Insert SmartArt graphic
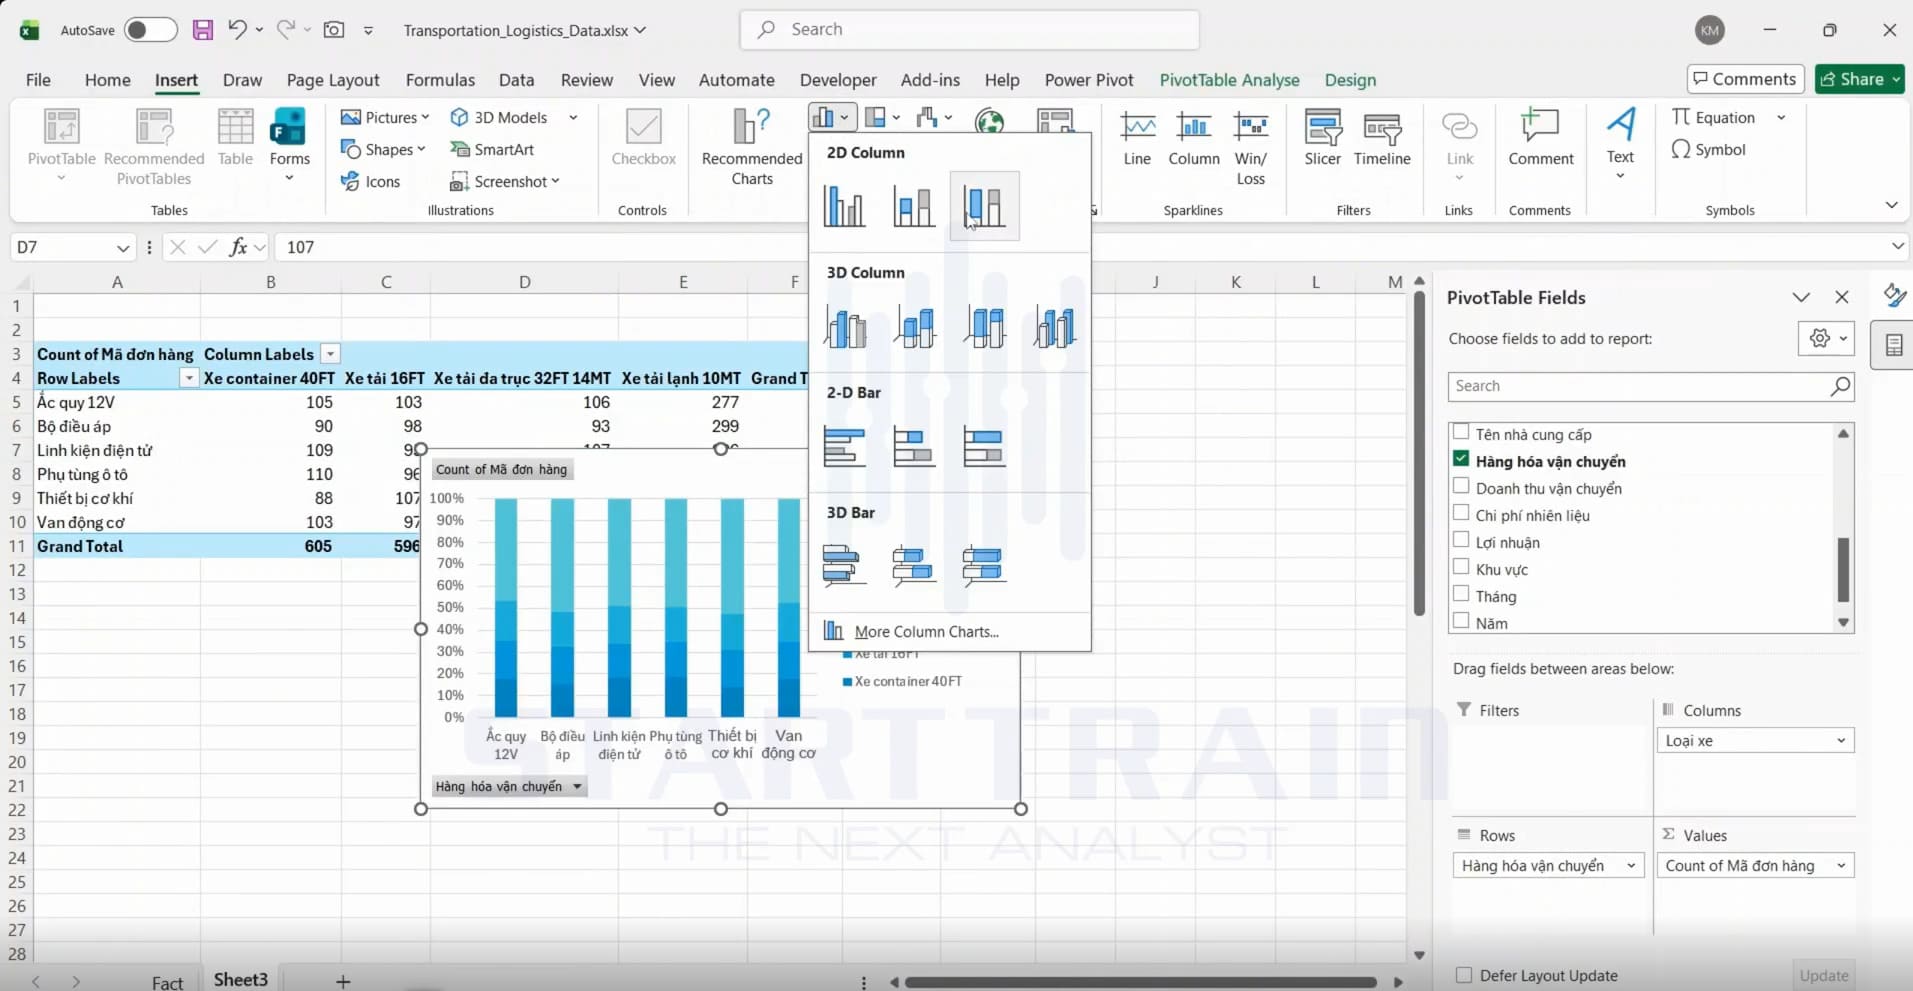The height and width of the screenshot is (991, 1913). coord(492,149)
